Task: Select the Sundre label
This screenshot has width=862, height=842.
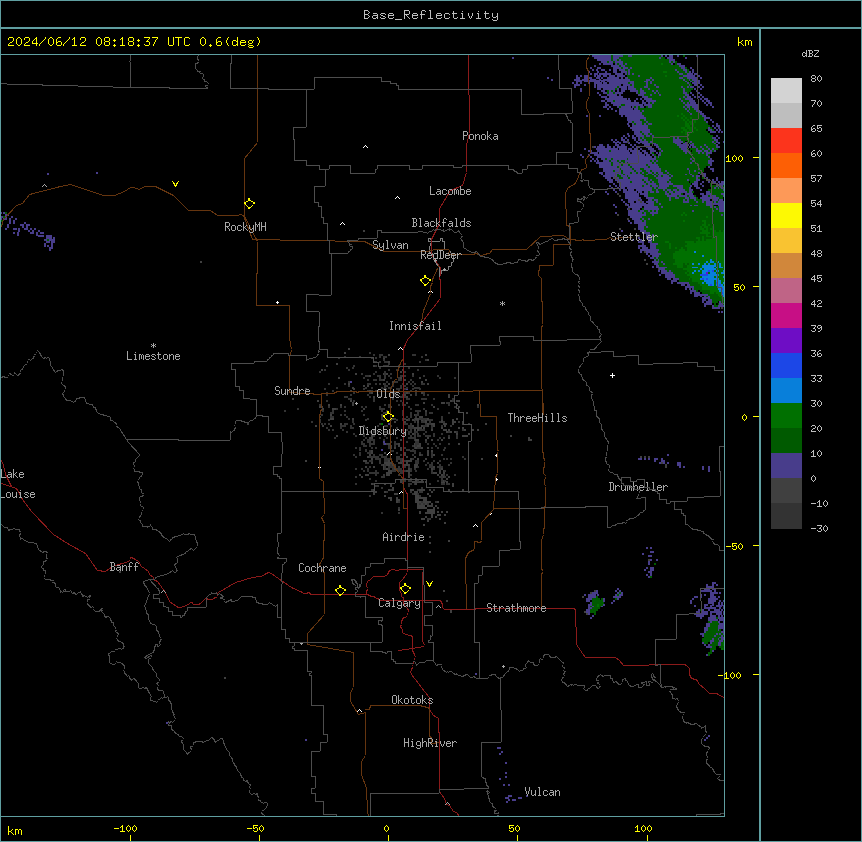Action: pos(292,391)
